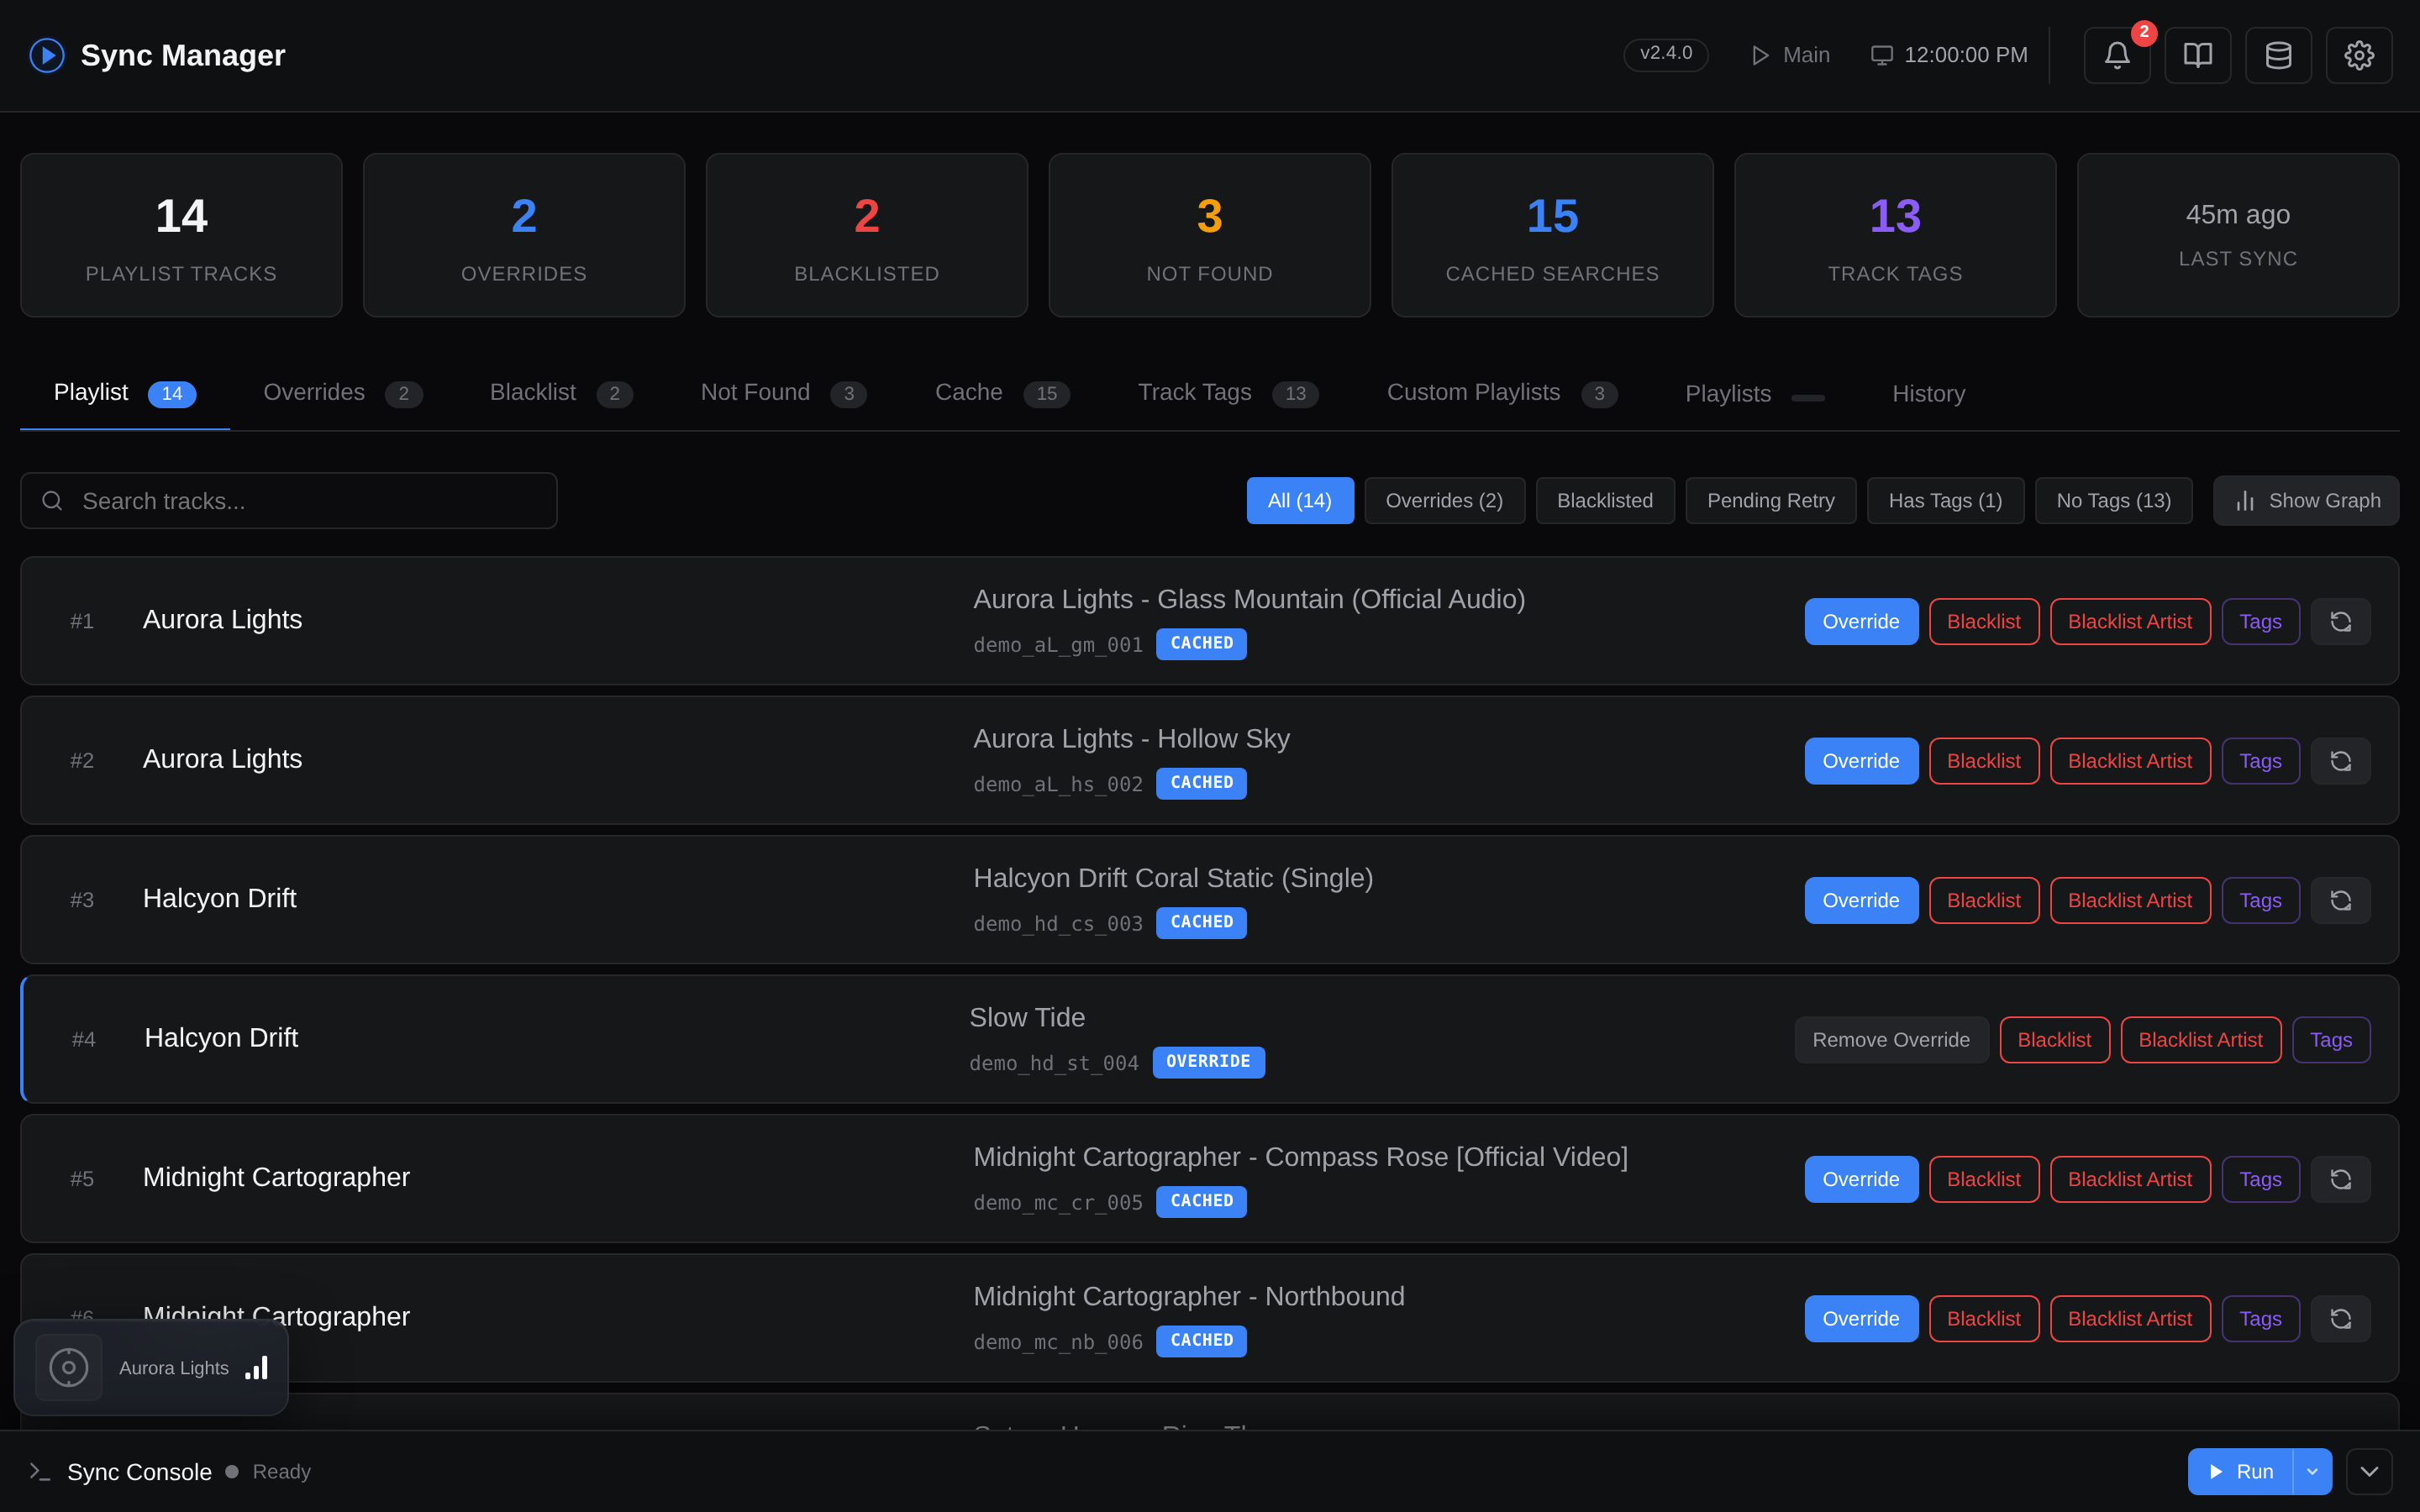2420x1512 pixels.
Task: Focus the Search tracks field
Action: pos(289,501)
